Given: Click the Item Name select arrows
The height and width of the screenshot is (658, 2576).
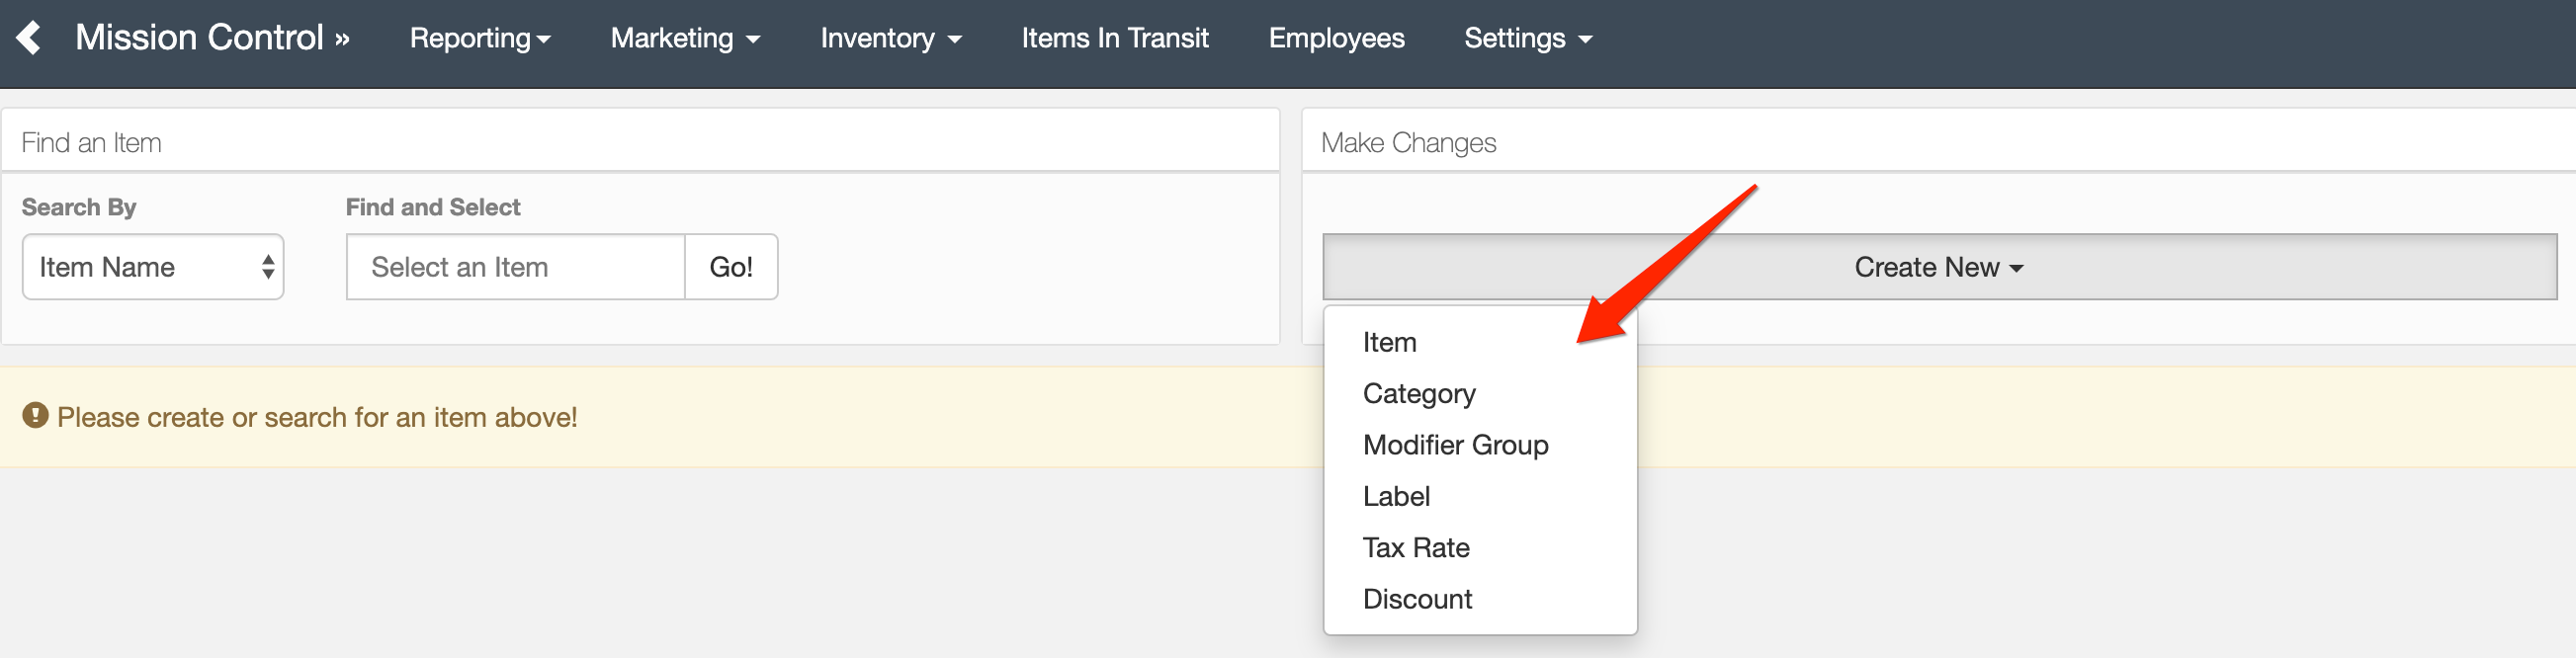Looking at the screenshot, I should pyautogui.click(x=268, y=267).
